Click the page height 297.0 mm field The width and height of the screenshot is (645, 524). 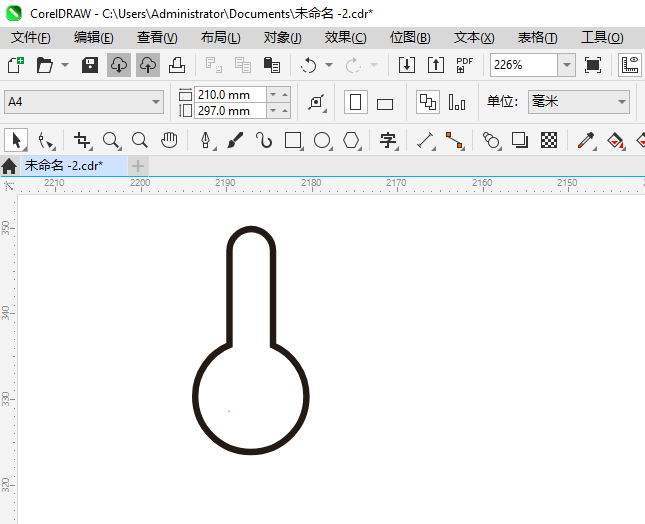point(230,111)
